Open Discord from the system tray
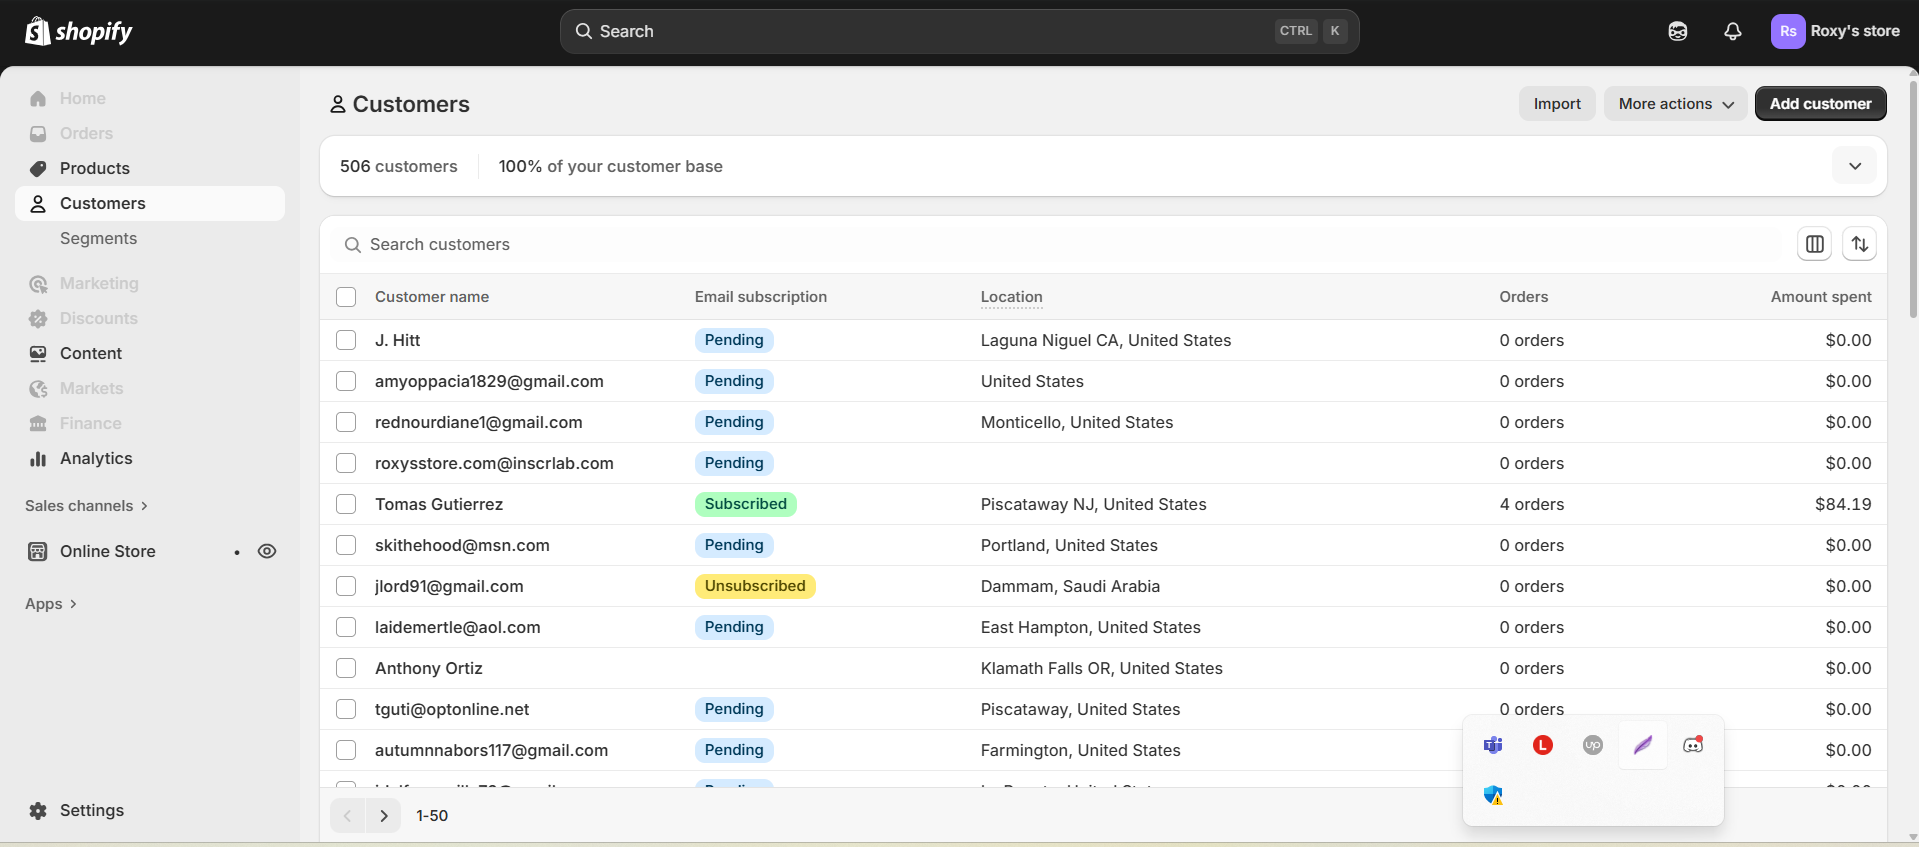 pyautogui.click(x=1692, y=745)
